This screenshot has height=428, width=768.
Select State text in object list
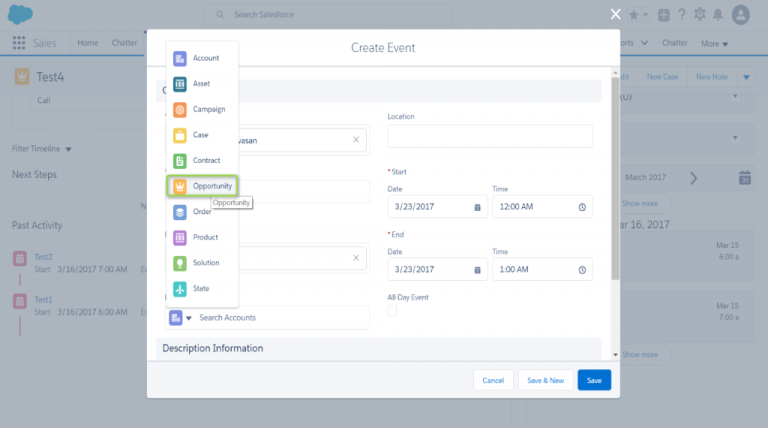201,288
